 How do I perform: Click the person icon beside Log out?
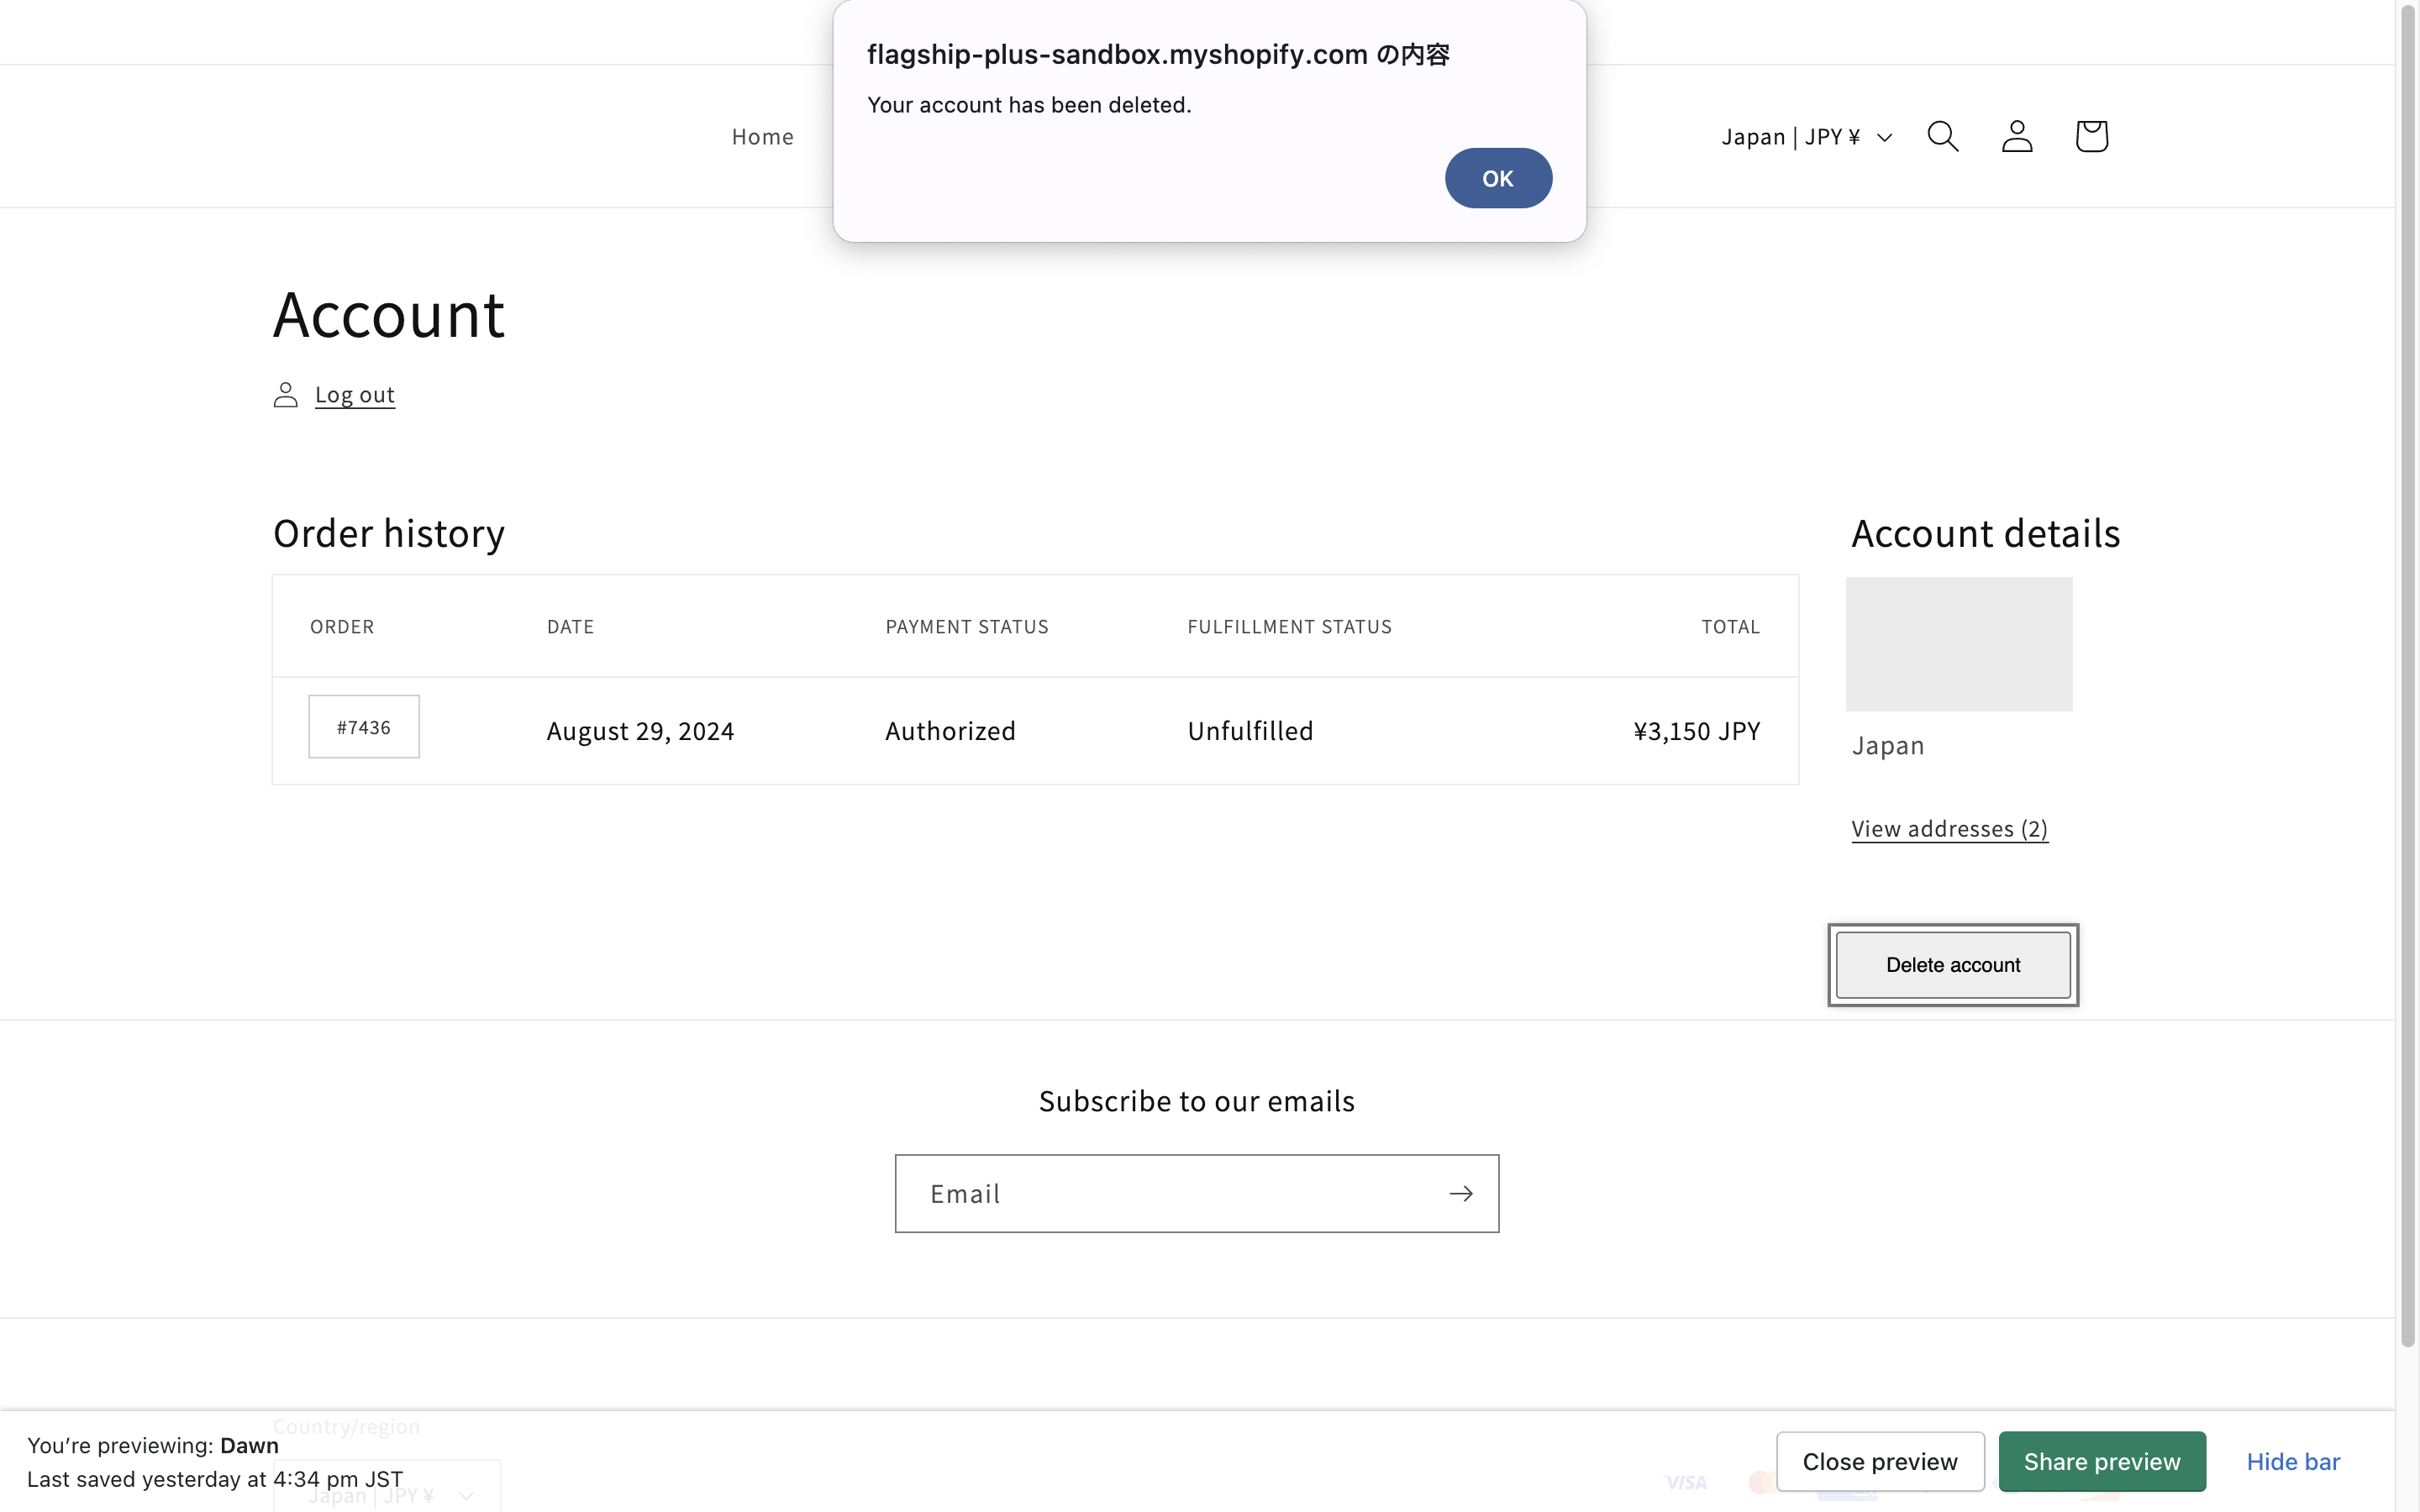pos(285,395)
